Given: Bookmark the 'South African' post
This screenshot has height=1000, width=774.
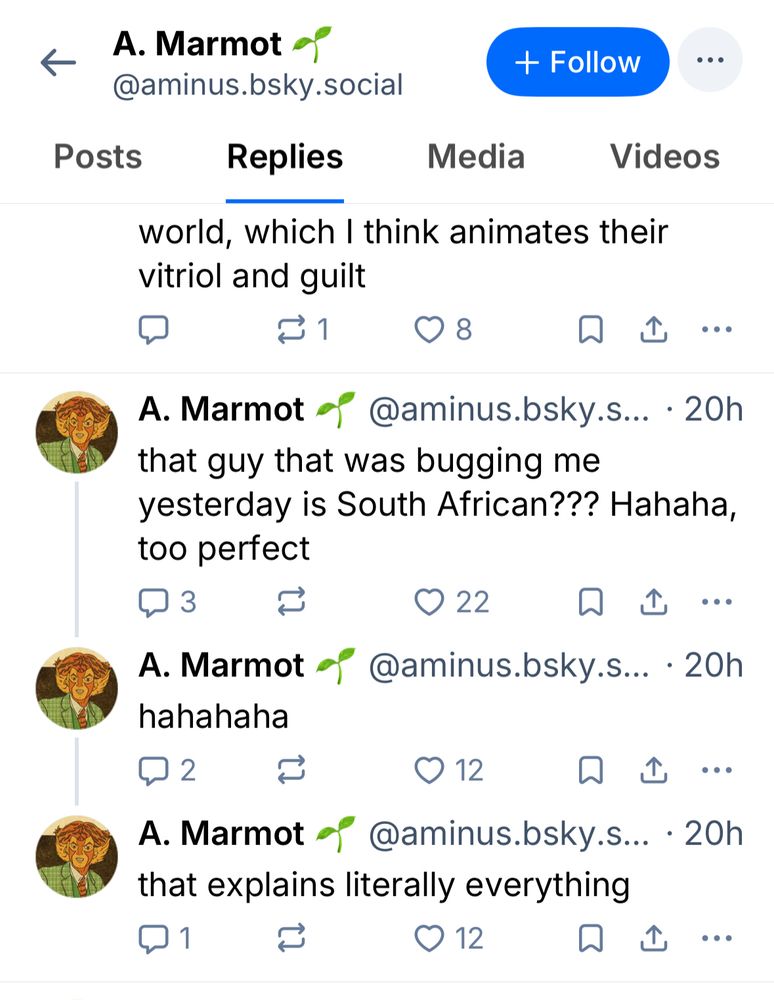Looking at the screenshot, I should click(x=591, y=601).
